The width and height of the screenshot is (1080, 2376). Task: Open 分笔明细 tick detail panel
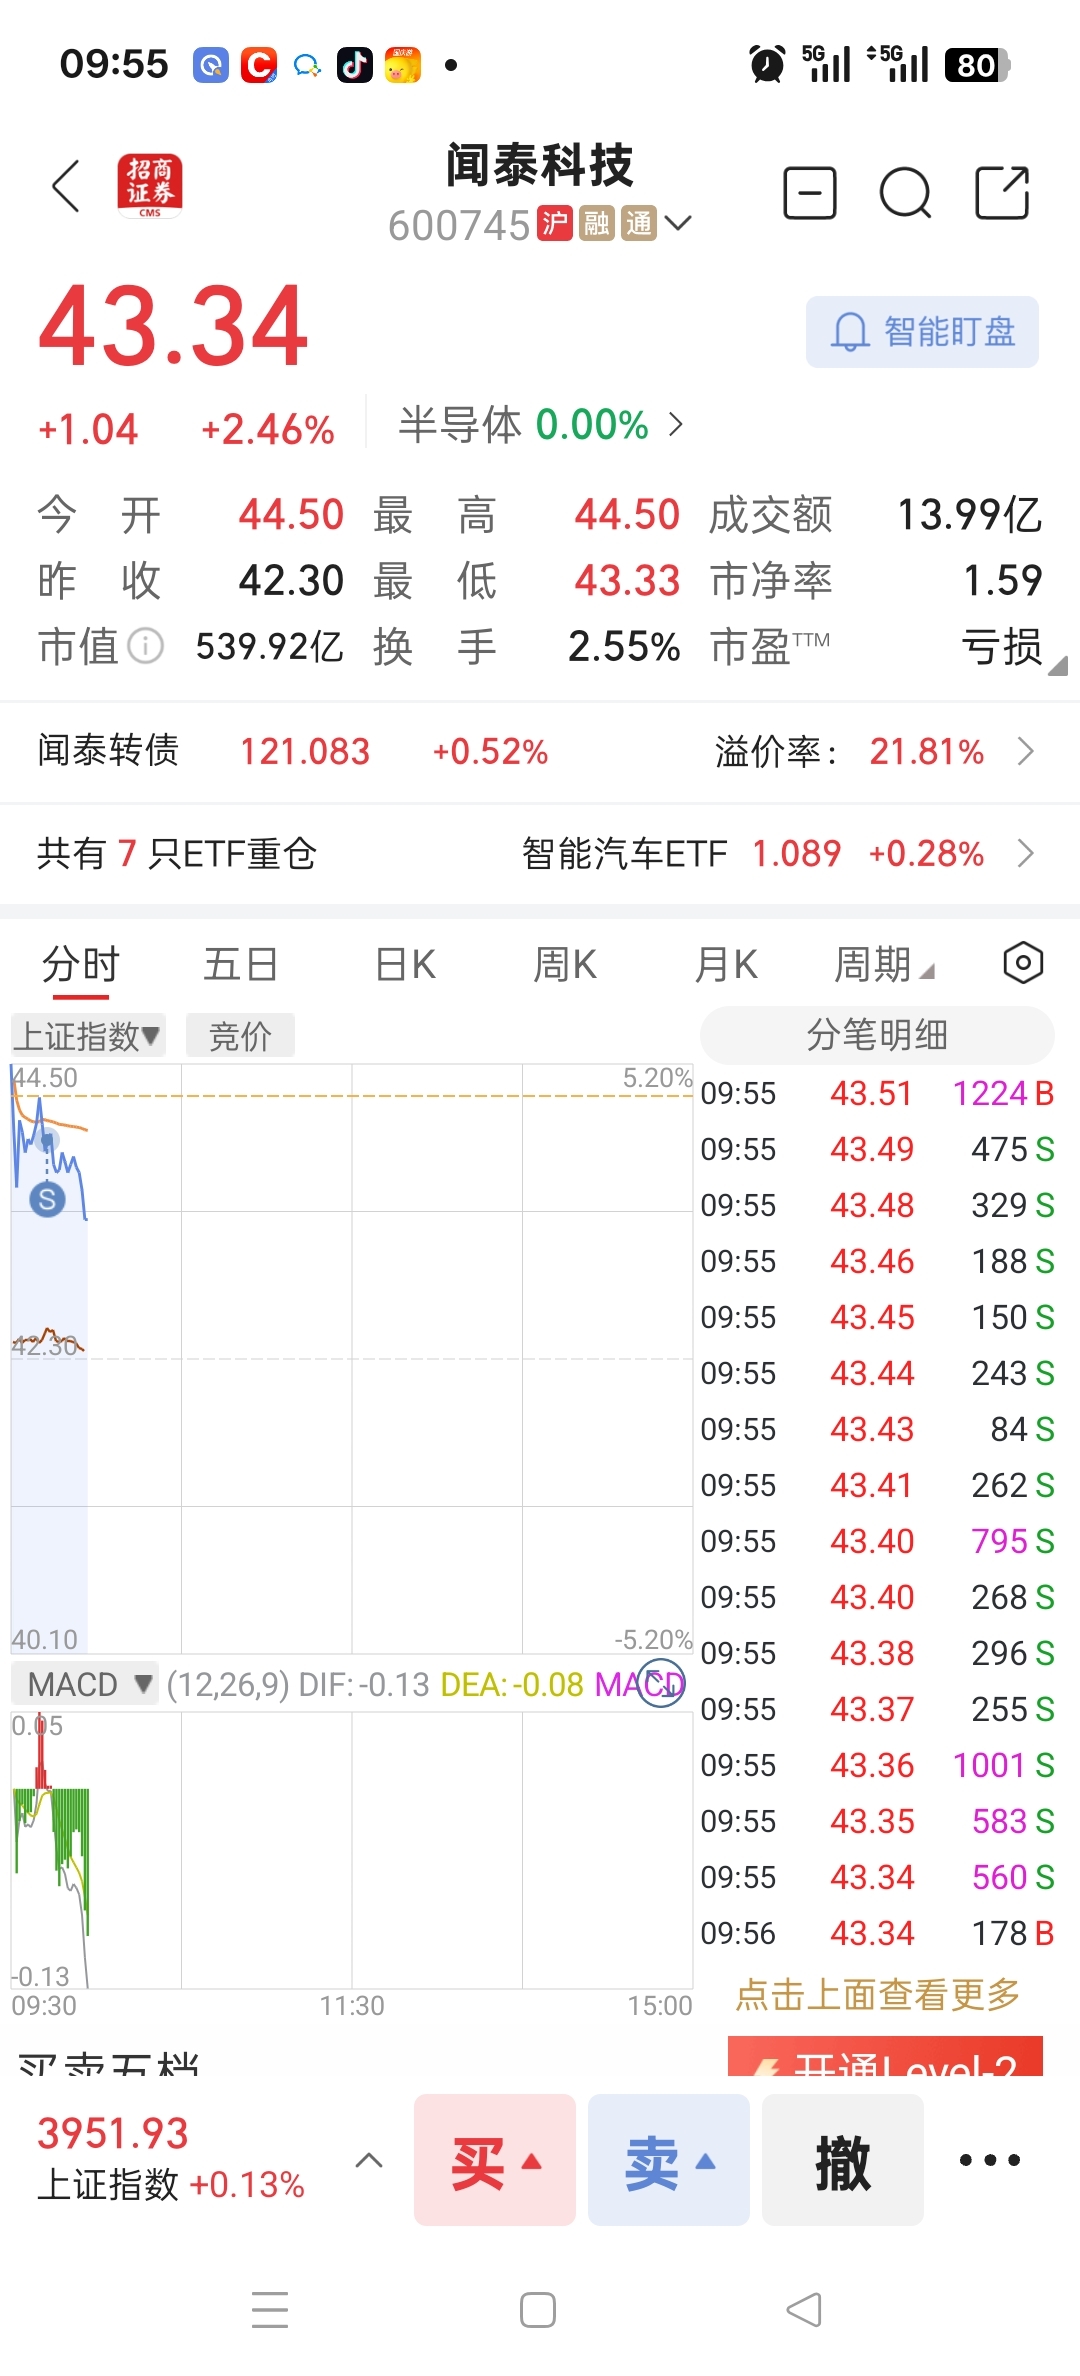click(877, 1035)
